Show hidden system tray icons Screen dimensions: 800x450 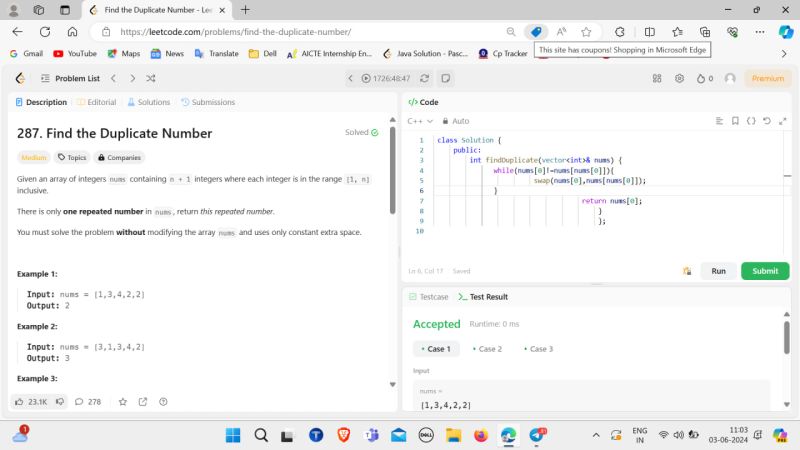[x=595, y=435]
